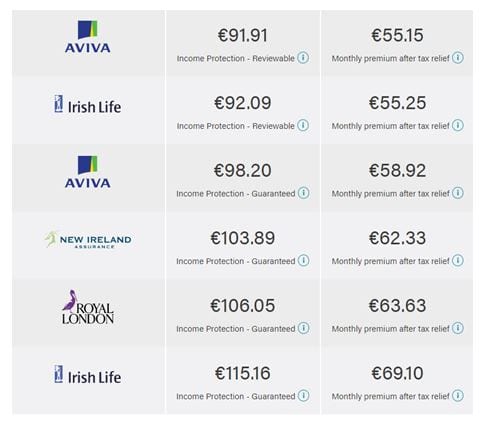Click info icon beside Aviva €91.91 Reviewable
Screen dimensions: 482x421
coord(303,58)
